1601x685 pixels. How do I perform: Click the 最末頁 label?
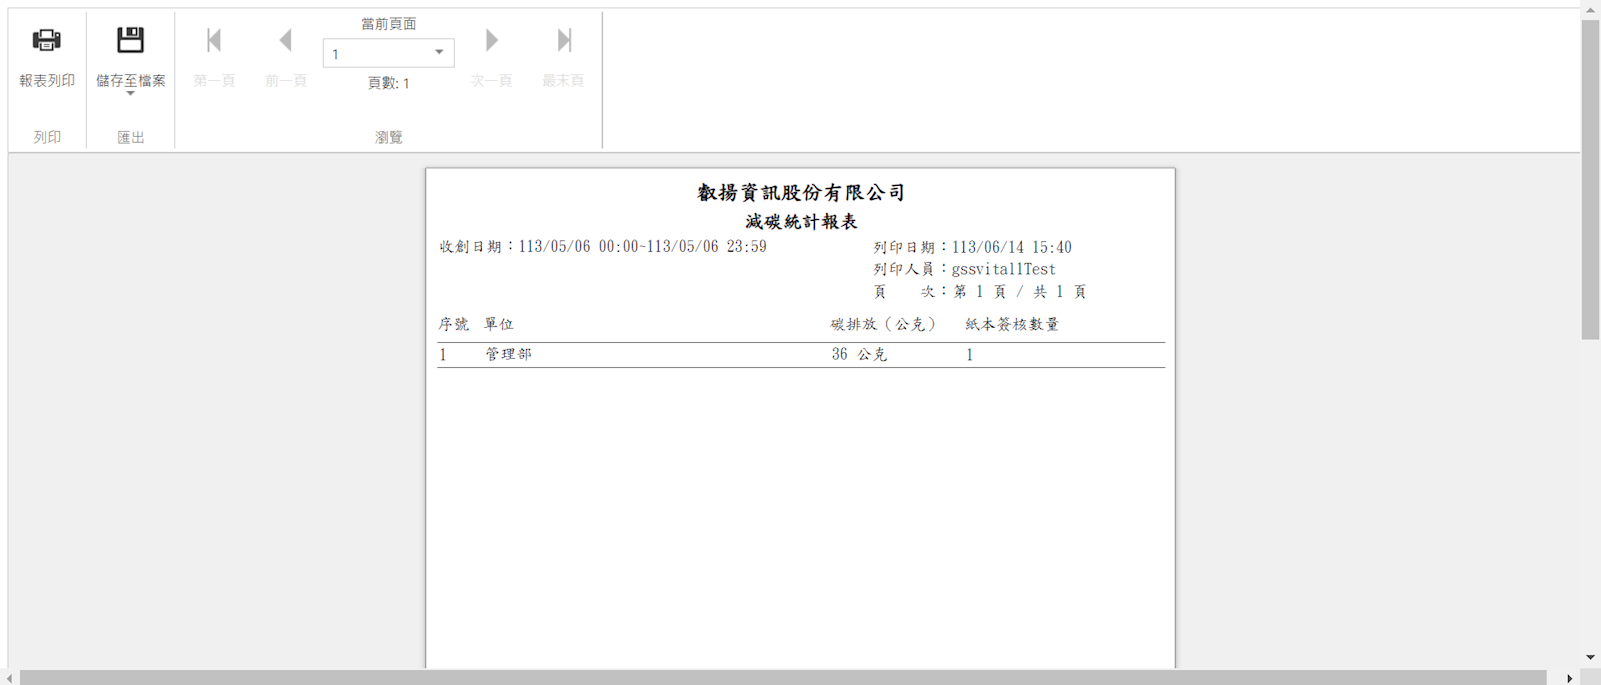pyautogui.click(x=563, y=80)
